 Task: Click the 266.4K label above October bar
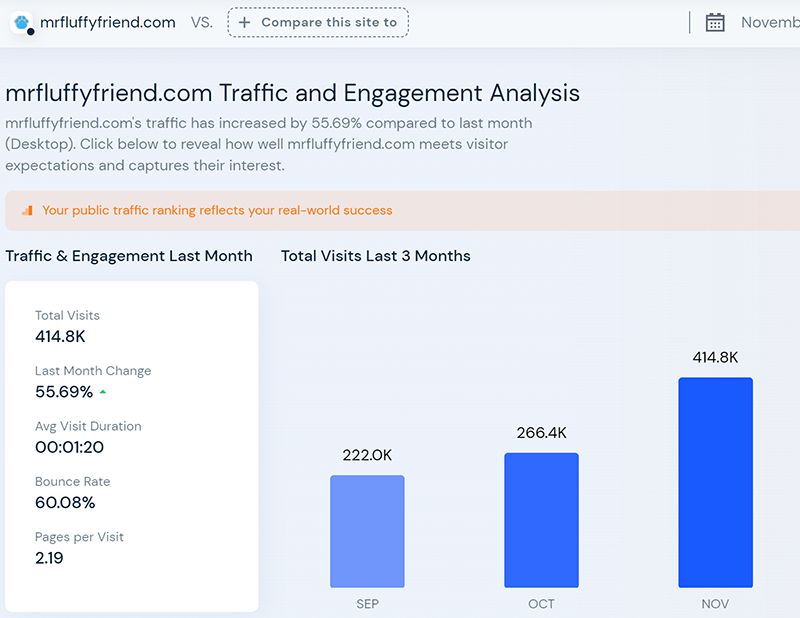[541, 433]
